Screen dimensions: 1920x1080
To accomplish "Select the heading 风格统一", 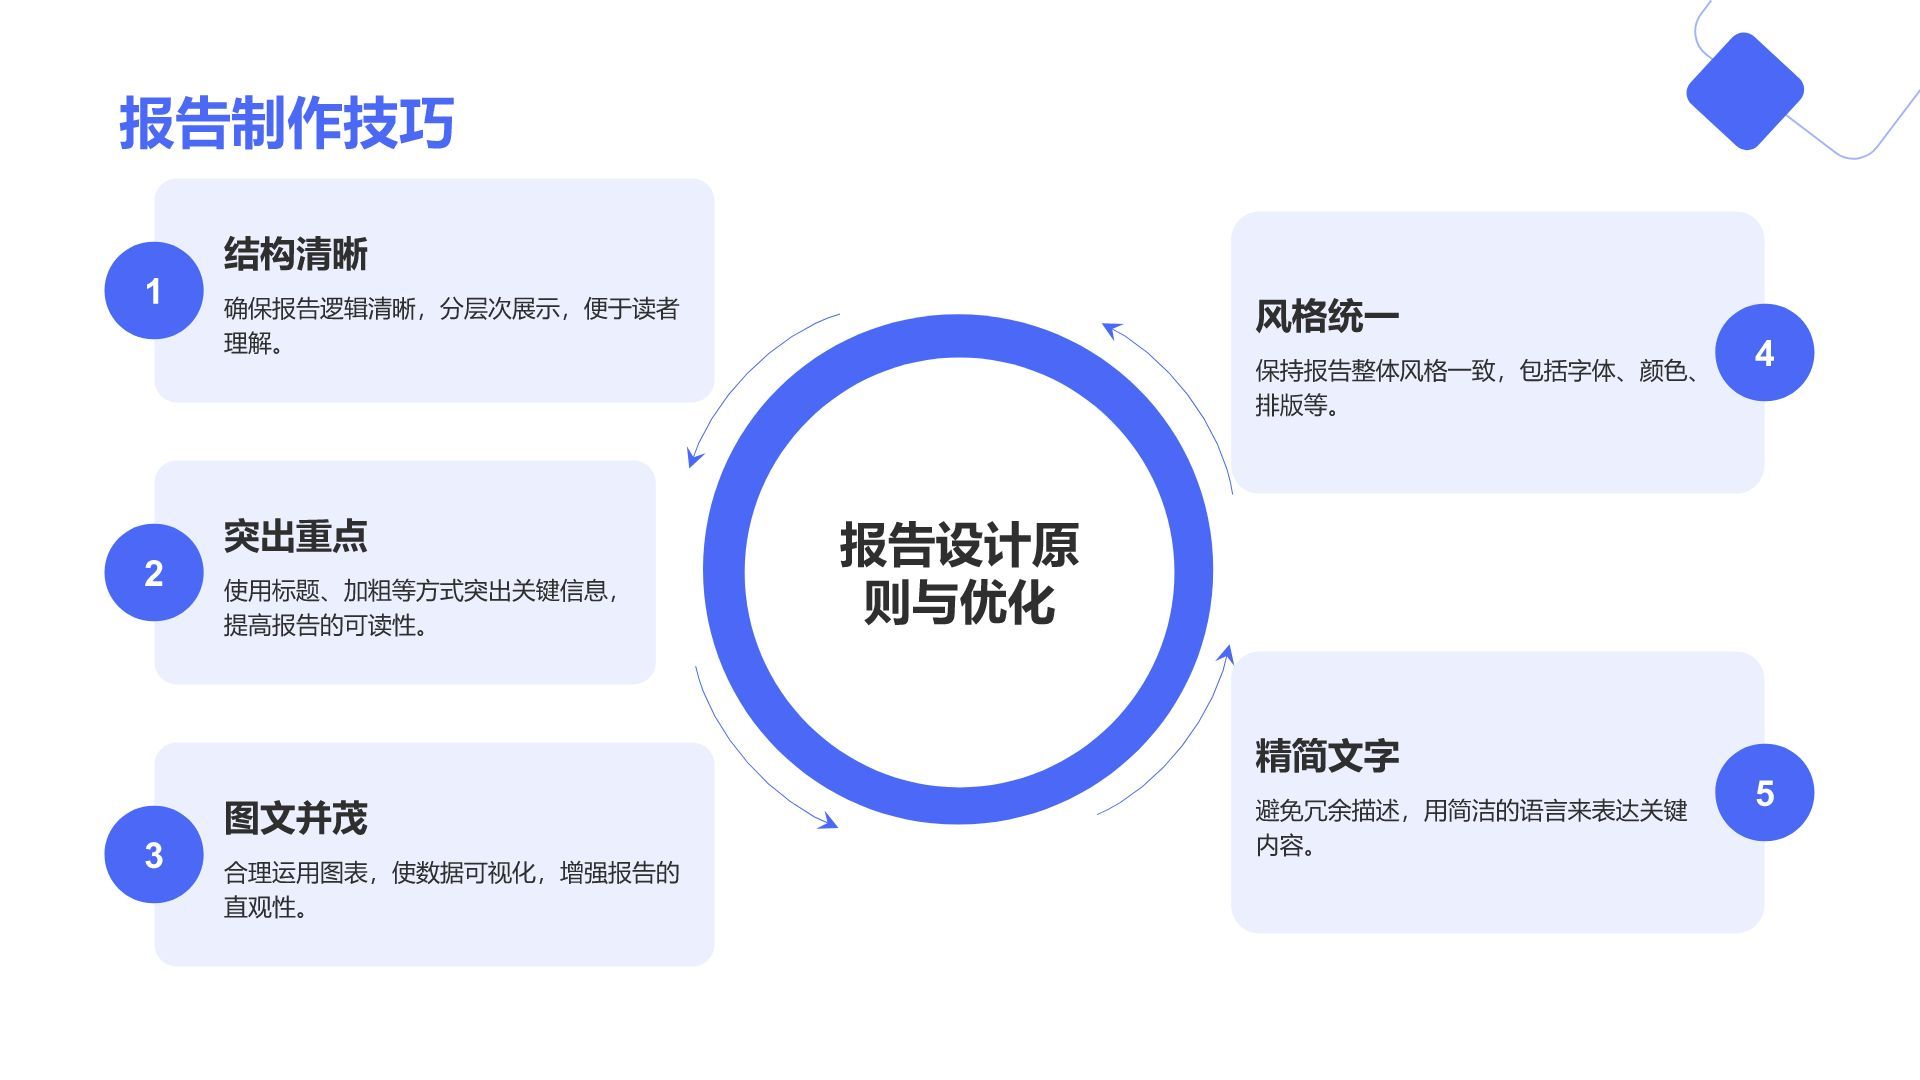I will 1327,316.
